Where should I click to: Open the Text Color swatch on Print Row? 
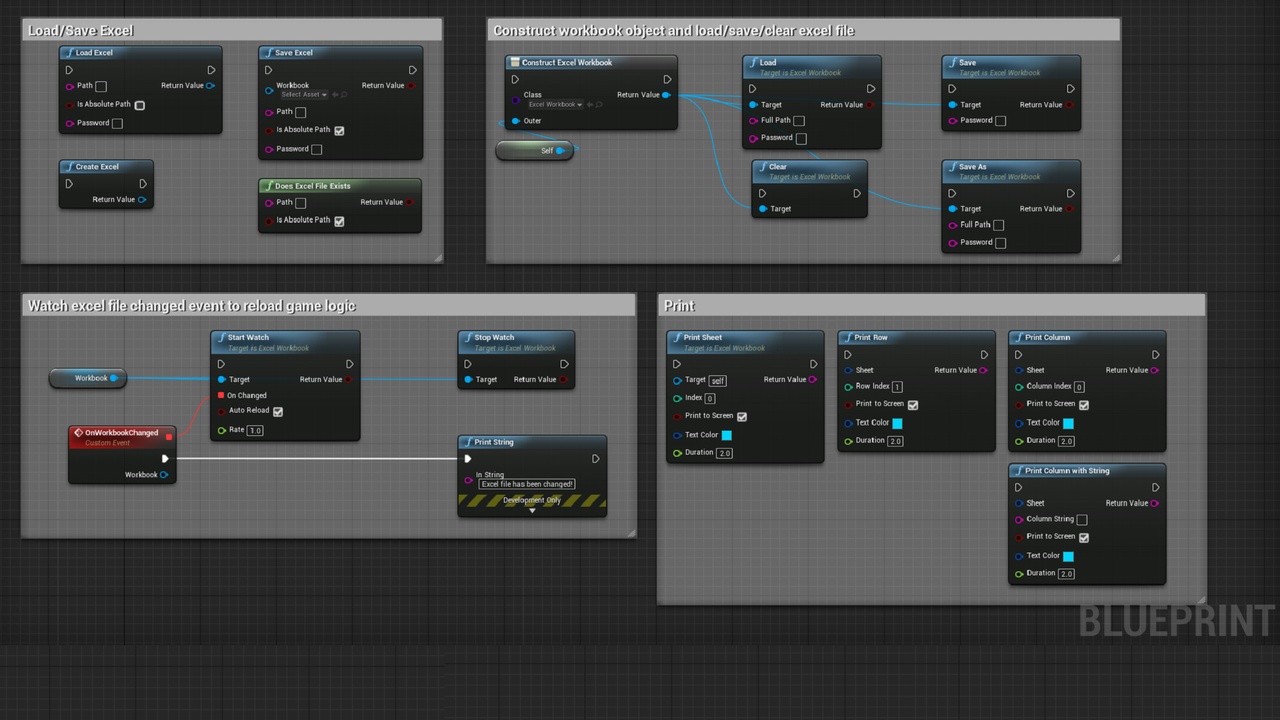[897, 423]
